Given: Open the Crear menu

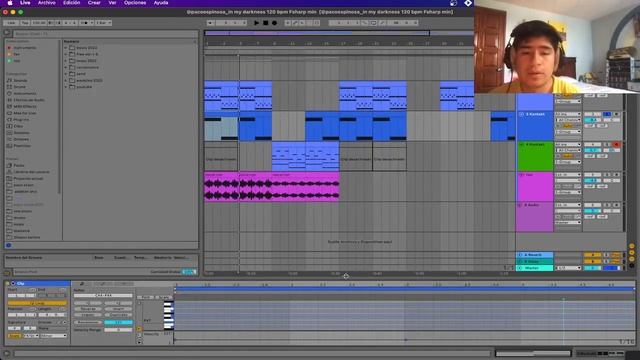Looking at the screenshot, I should pos(94,3).
